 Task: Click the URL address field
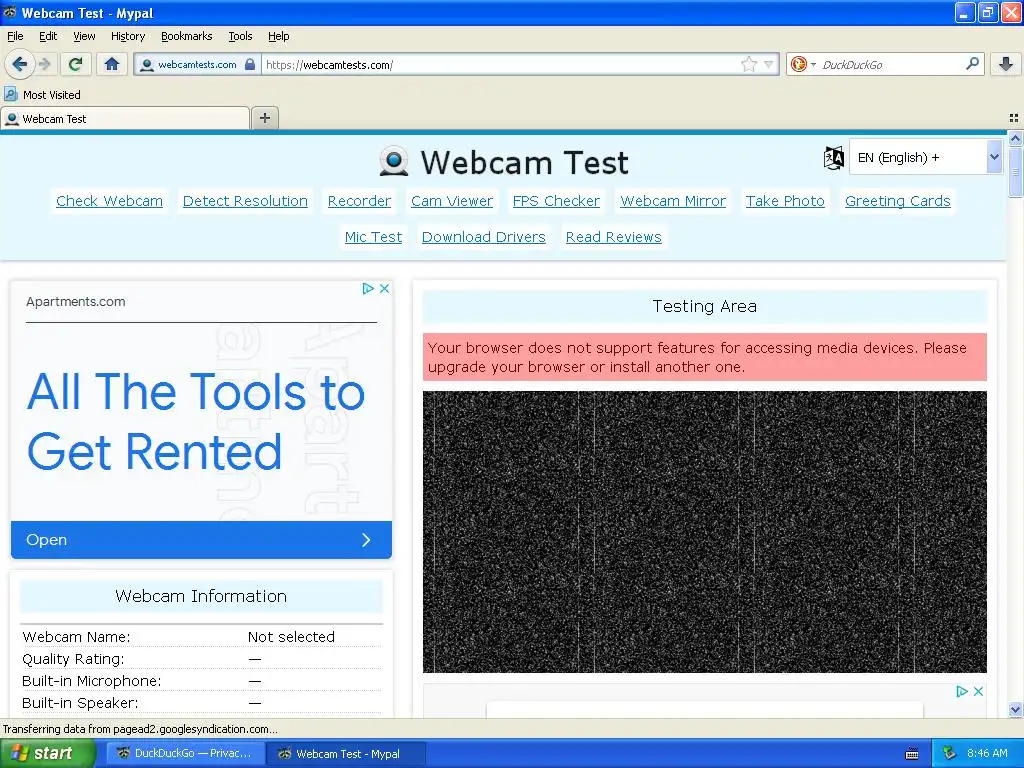[500, 65]
